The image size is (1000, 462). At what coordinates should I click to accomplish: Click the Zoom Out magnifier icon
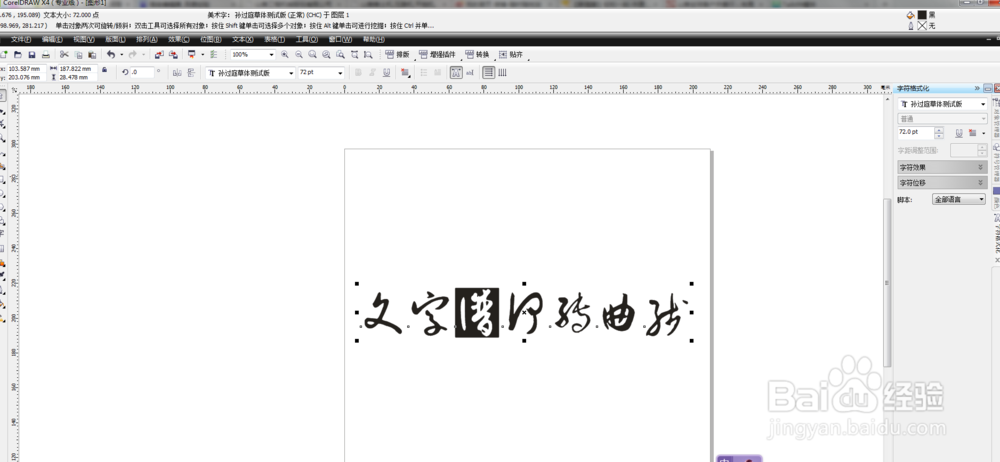[298, 55]
